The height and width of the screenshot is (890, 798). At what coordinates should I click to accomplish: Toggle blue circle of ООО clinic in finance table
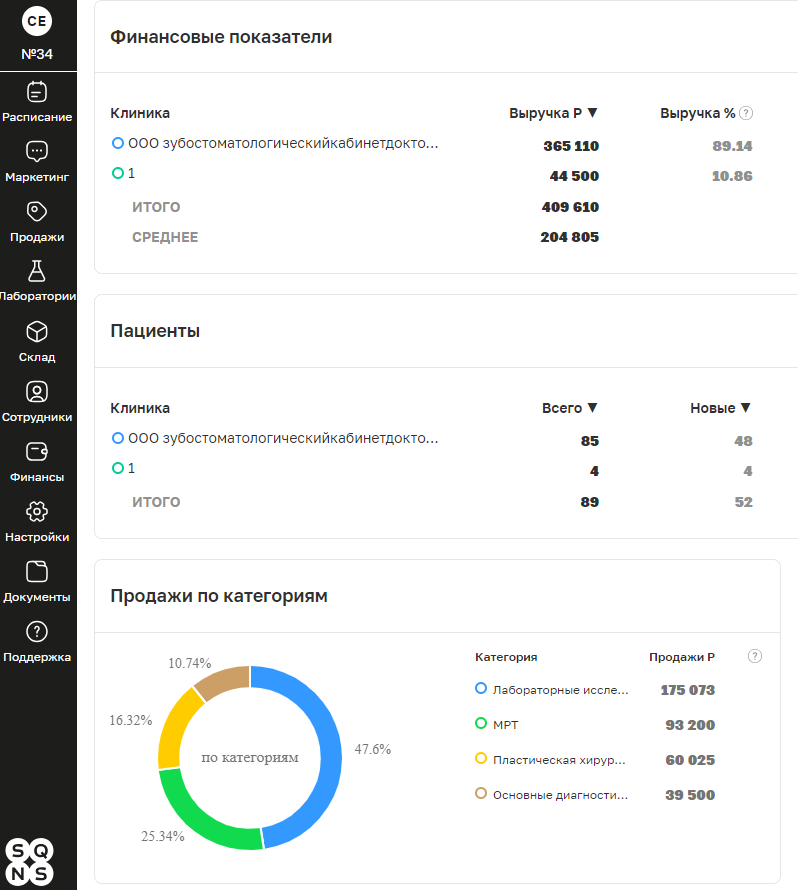[118, 143]
